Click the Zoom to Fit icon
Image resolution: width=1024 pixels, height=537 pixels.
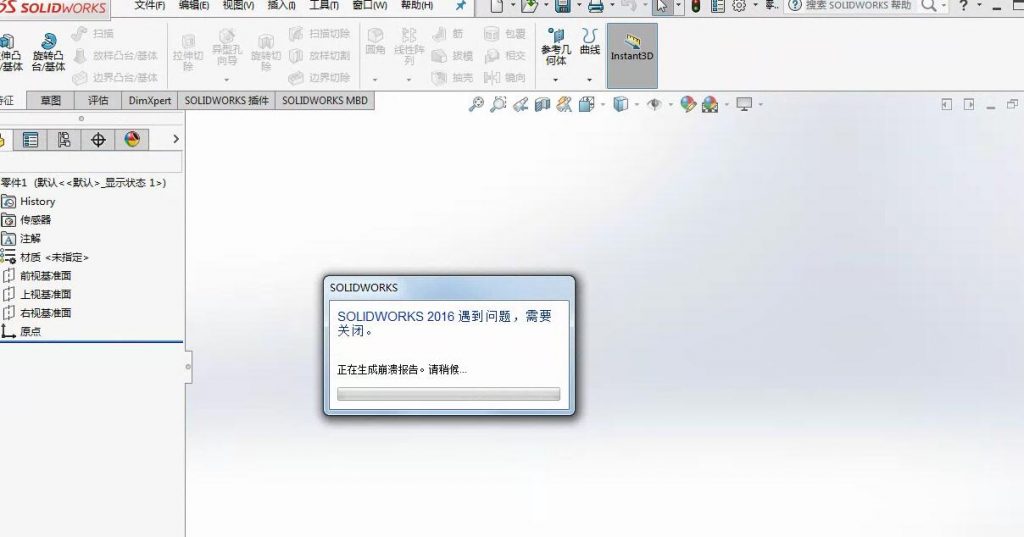tap(476, 104)
